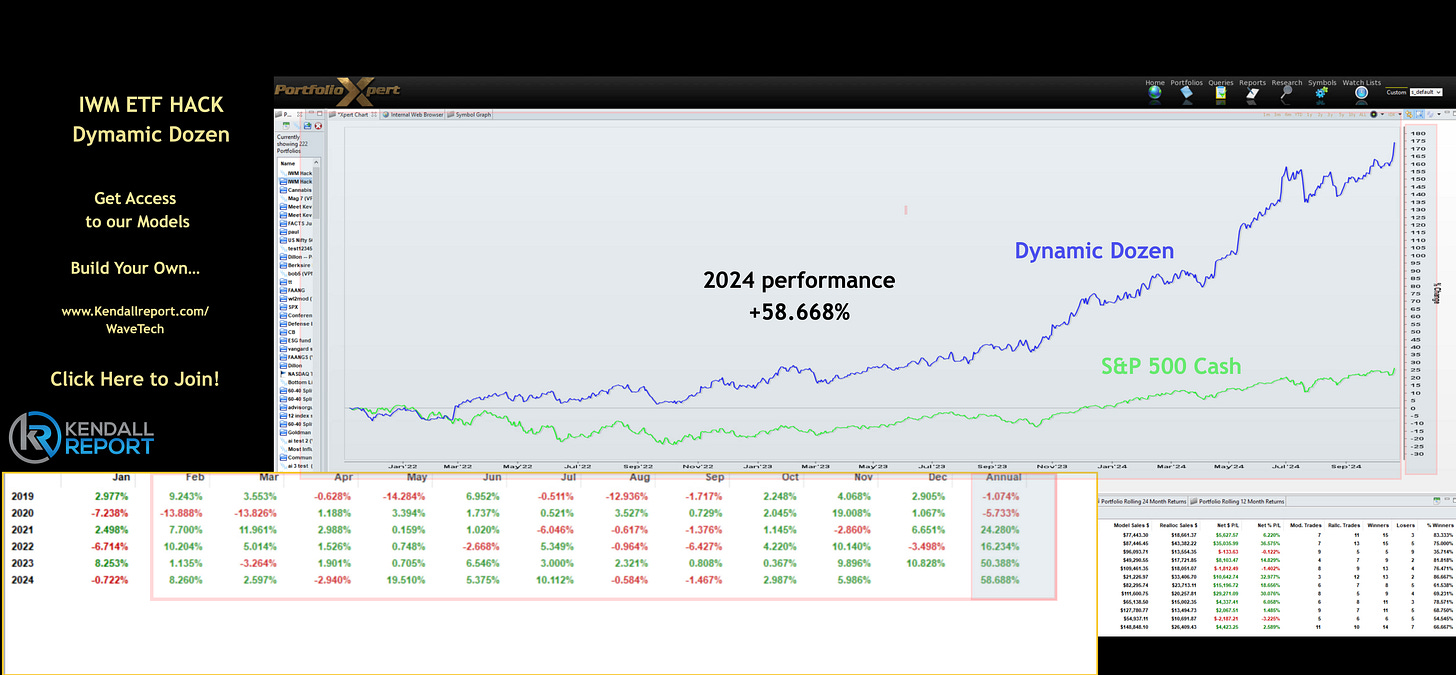Click the Model Sales $ column header
Viewport: 1456px width, 675px height.
(1131, 525)
